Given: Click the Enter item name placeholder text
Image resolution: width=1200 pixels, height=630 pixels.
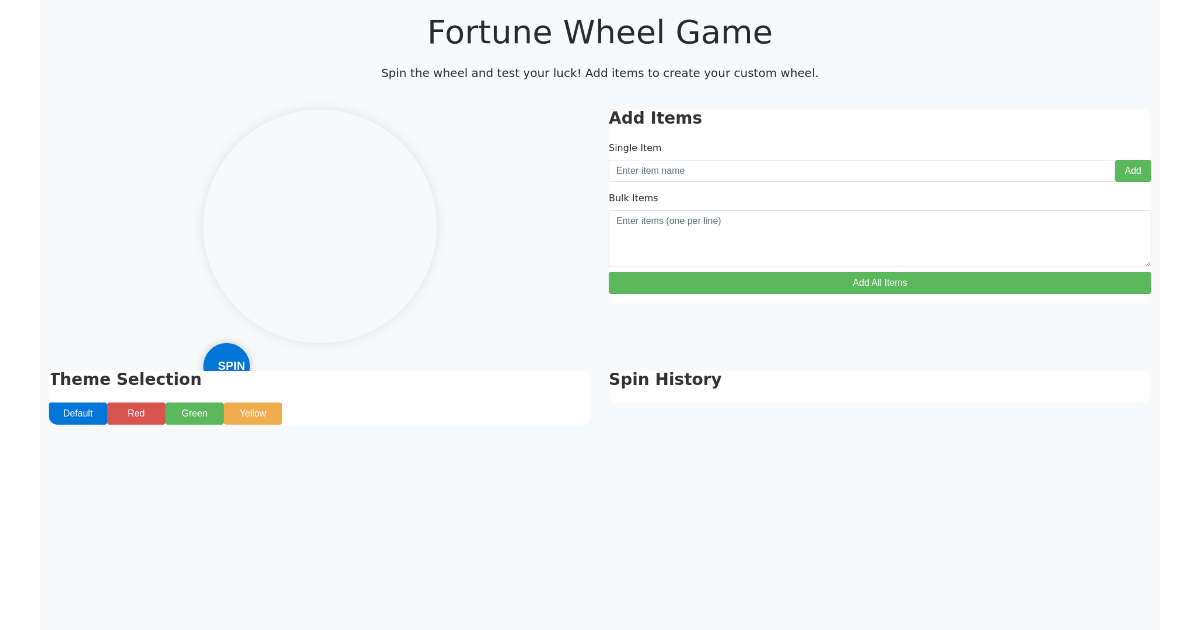Looking at the screenshot, I should [x=649, y=170].
